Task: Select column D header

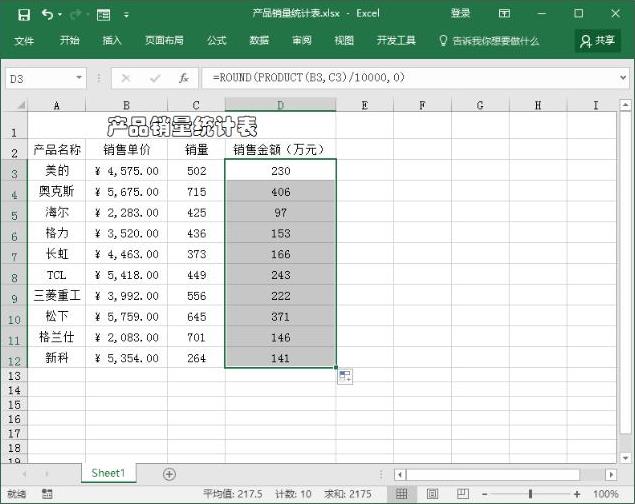Action: (x=280, y=105)
